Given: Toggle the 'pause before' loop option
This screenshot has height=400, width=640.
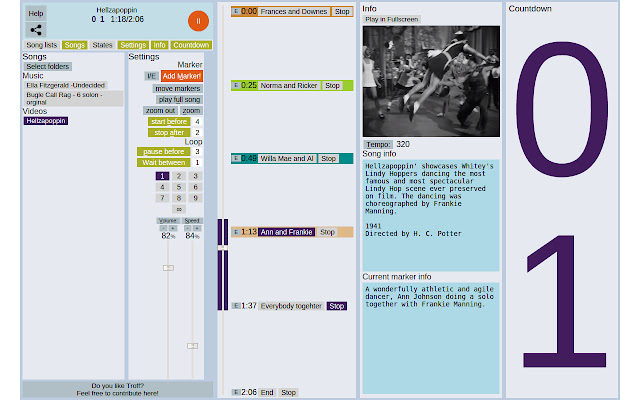Looking at the screenshot, I should point(164,151).
